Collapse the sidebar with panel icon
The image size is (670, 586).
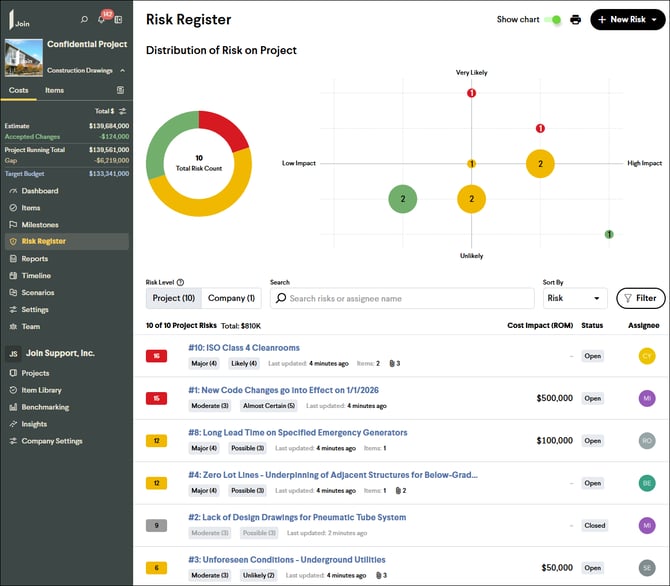coord(119,19)
